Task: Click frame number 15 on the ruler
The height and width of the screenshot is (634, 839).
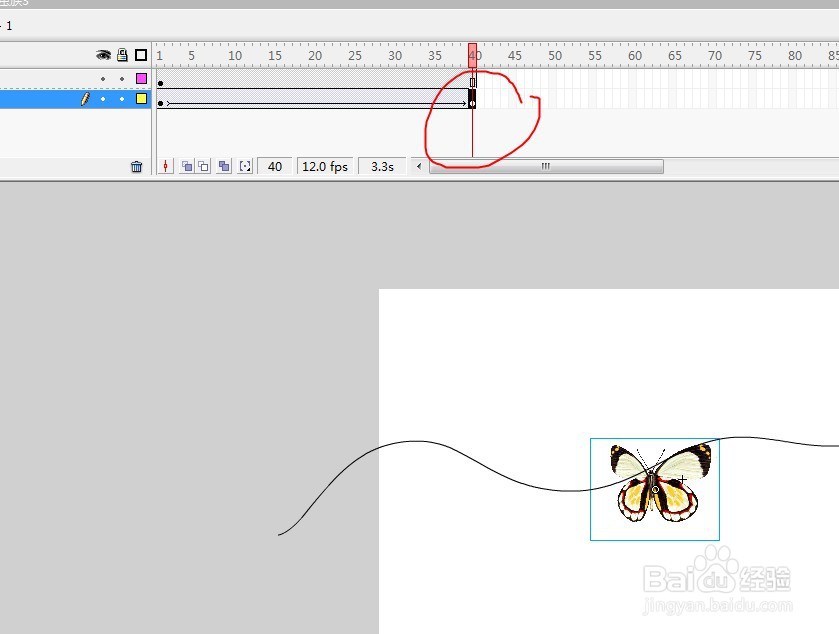Action: pyautogui.click(x=275, y=56)
